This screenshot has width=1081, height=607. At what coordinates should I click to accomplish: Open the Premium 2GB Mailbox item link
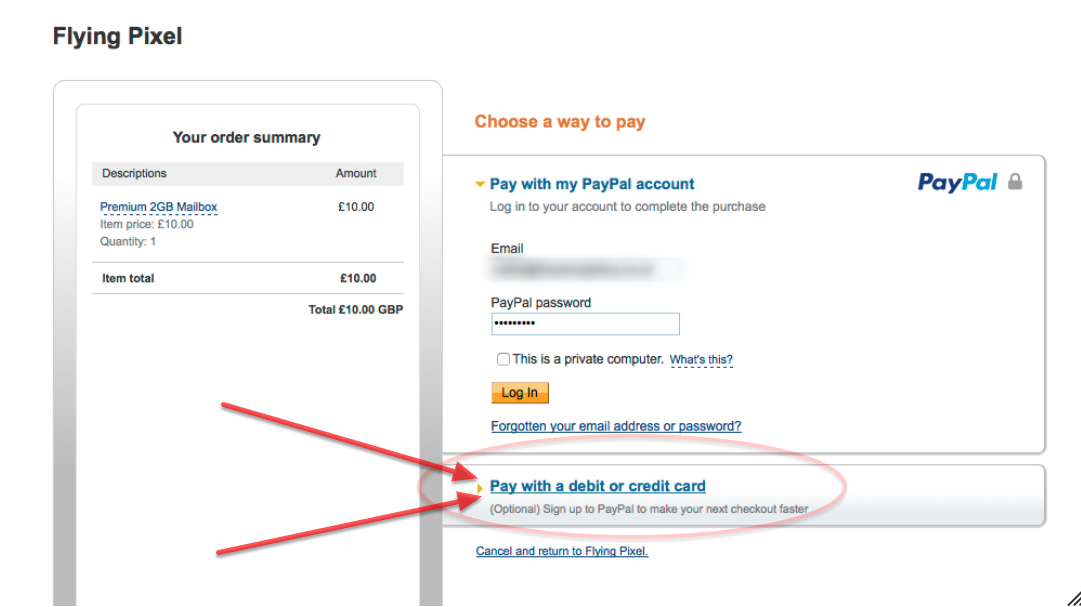(159, 207)
